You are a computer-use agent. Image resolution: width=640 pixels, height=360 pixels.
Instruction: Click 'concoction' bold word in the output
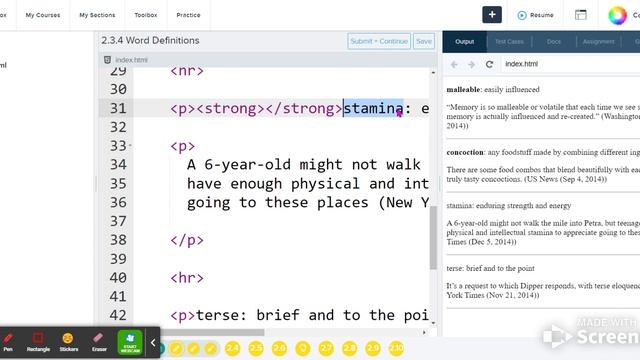coord(465,153)
